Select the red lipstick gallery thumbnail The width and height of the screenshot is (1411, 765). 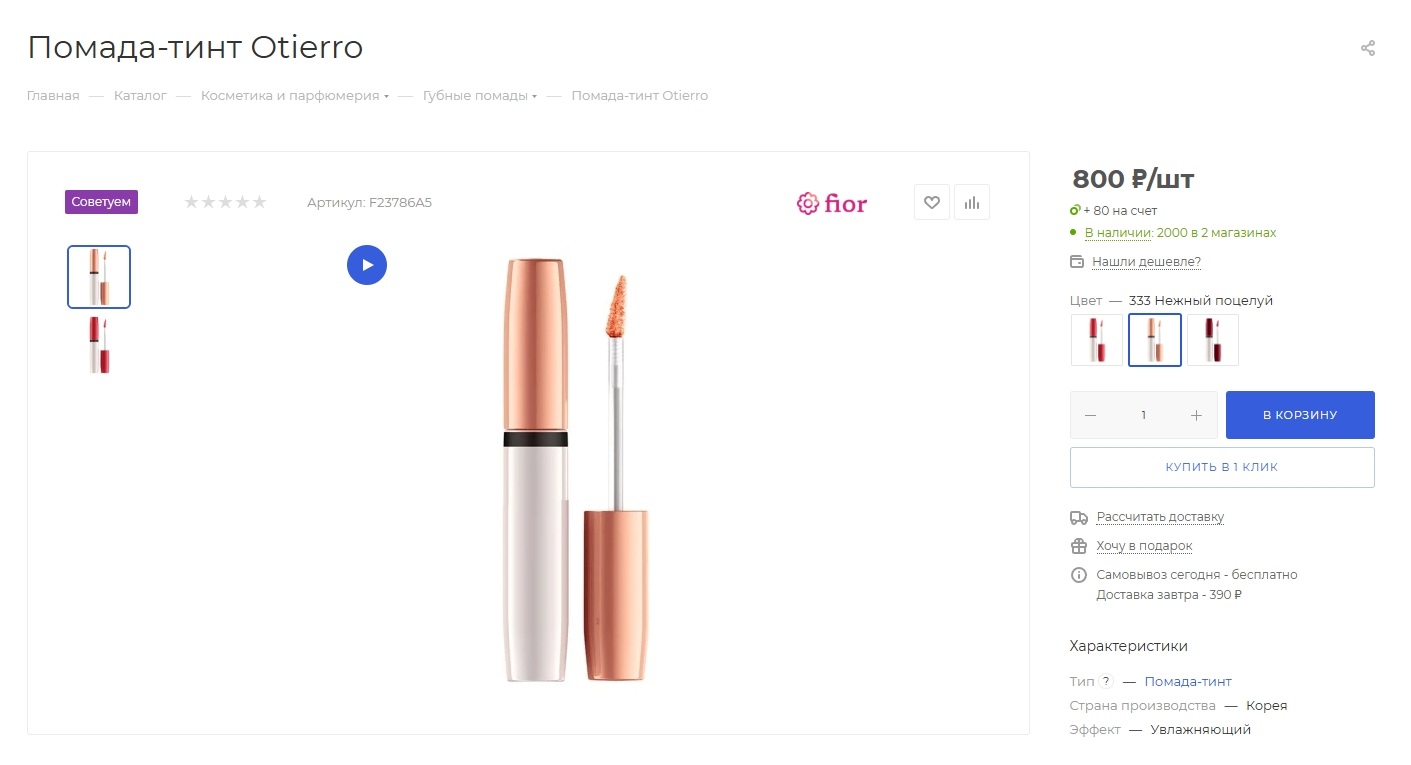(99, 345)
